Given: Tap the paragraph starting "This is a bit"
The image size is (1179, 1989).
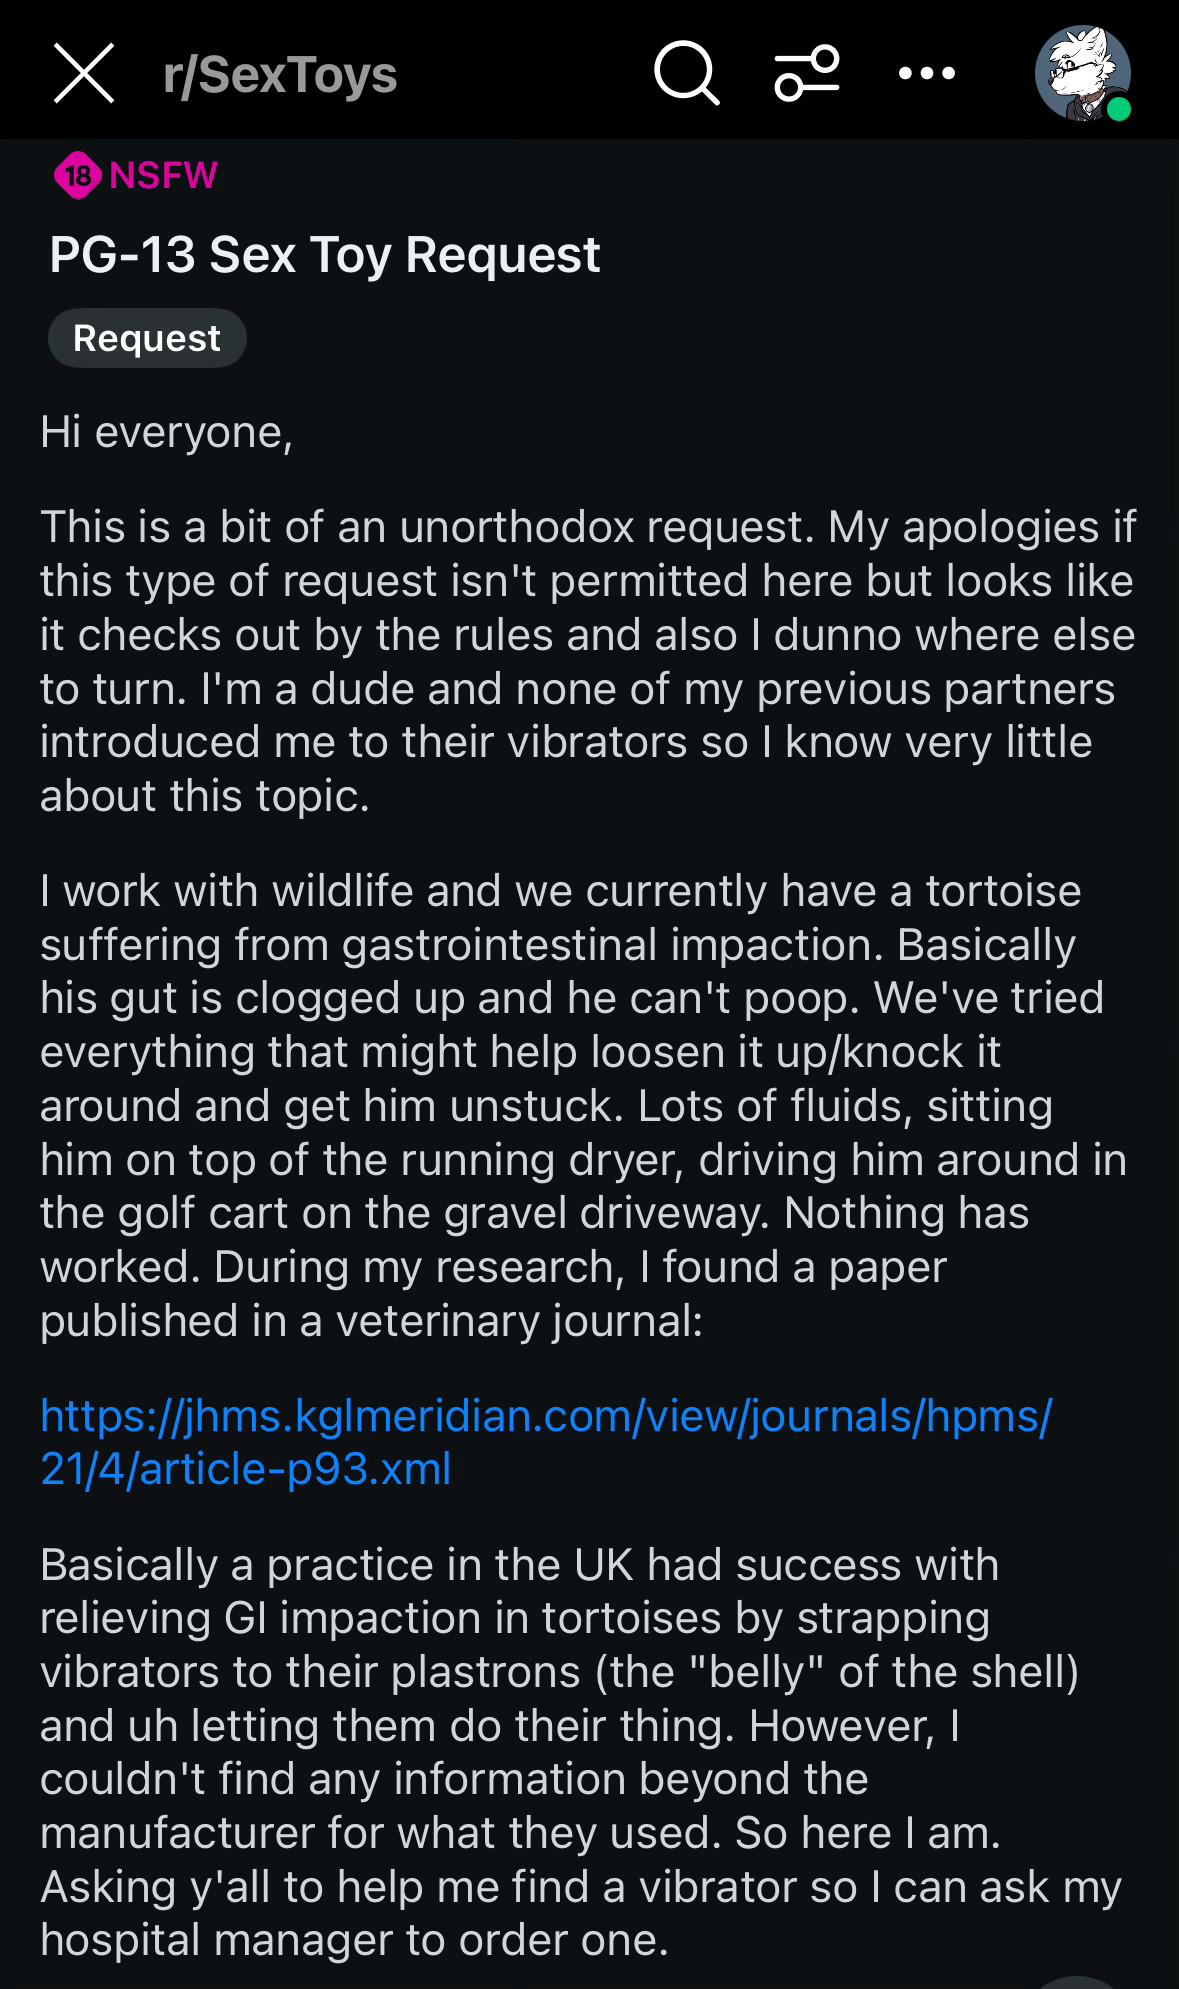Looking at the screenshot, I should click(588, 661).
